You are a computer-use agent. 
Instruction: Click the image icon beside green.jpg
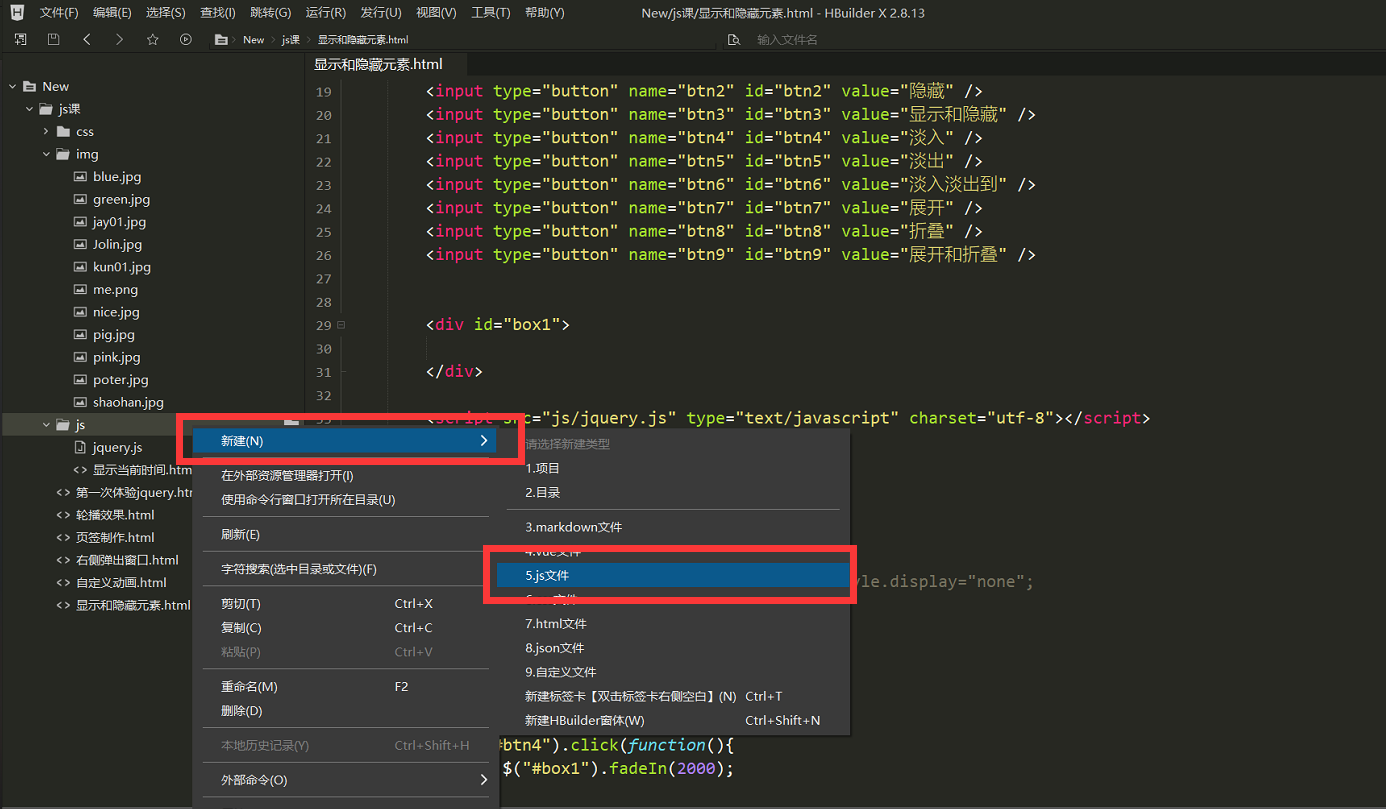point(80,199)
